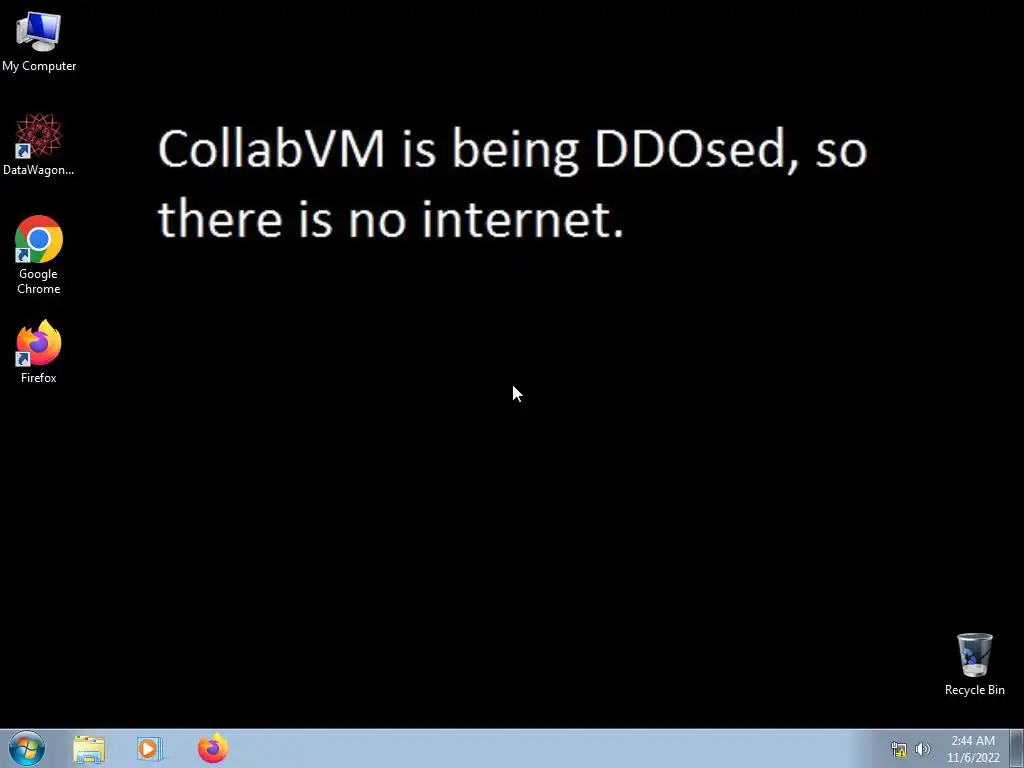Click the Show desktop strip
The height and width of the screenshot is (768, 1024).
(1017, 748)
